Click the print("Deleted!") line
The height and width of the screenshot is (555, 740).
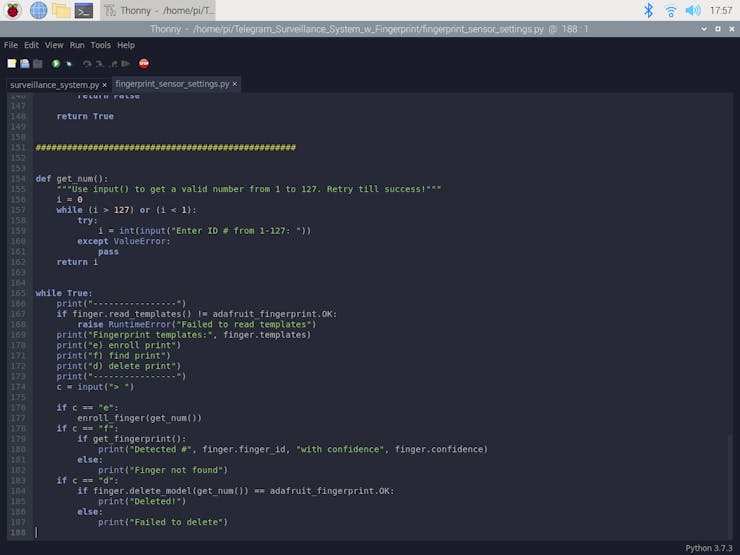point(142,501)
